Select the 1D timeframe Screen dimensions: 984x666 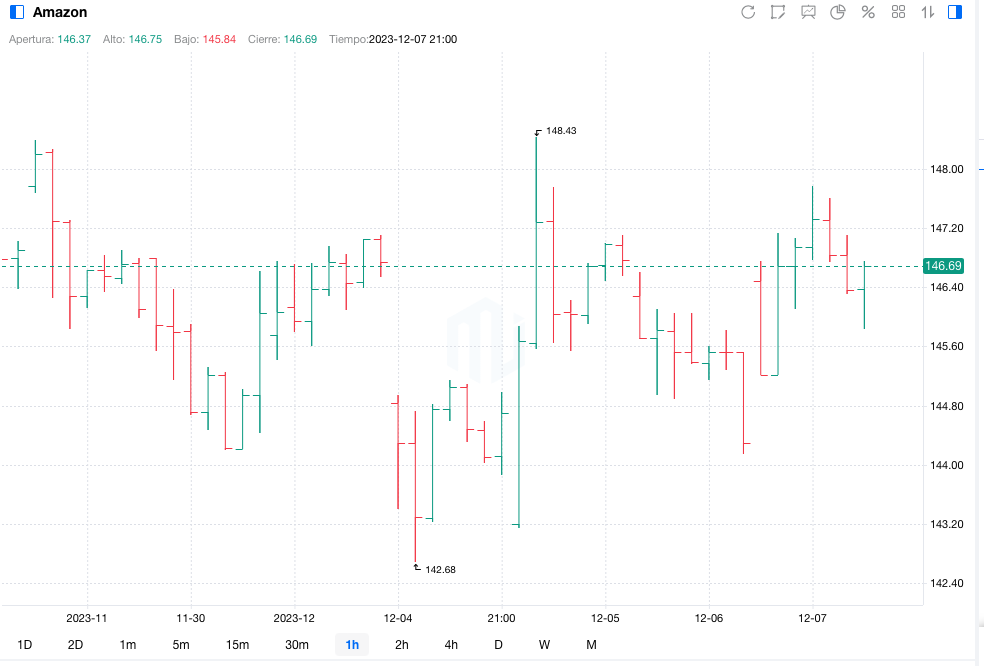(x=25, y=645)
